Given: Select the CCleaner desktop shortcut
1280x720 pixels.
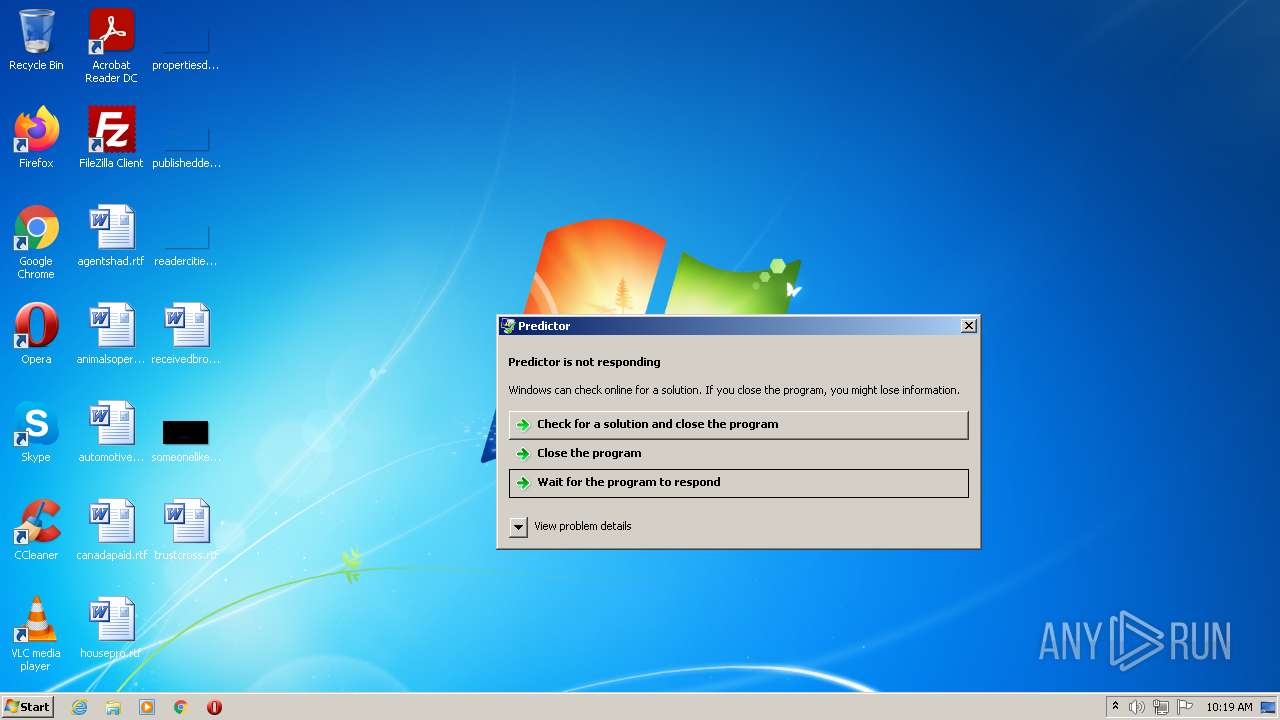Looking at the screenshot, I should (x=36, y=531).
